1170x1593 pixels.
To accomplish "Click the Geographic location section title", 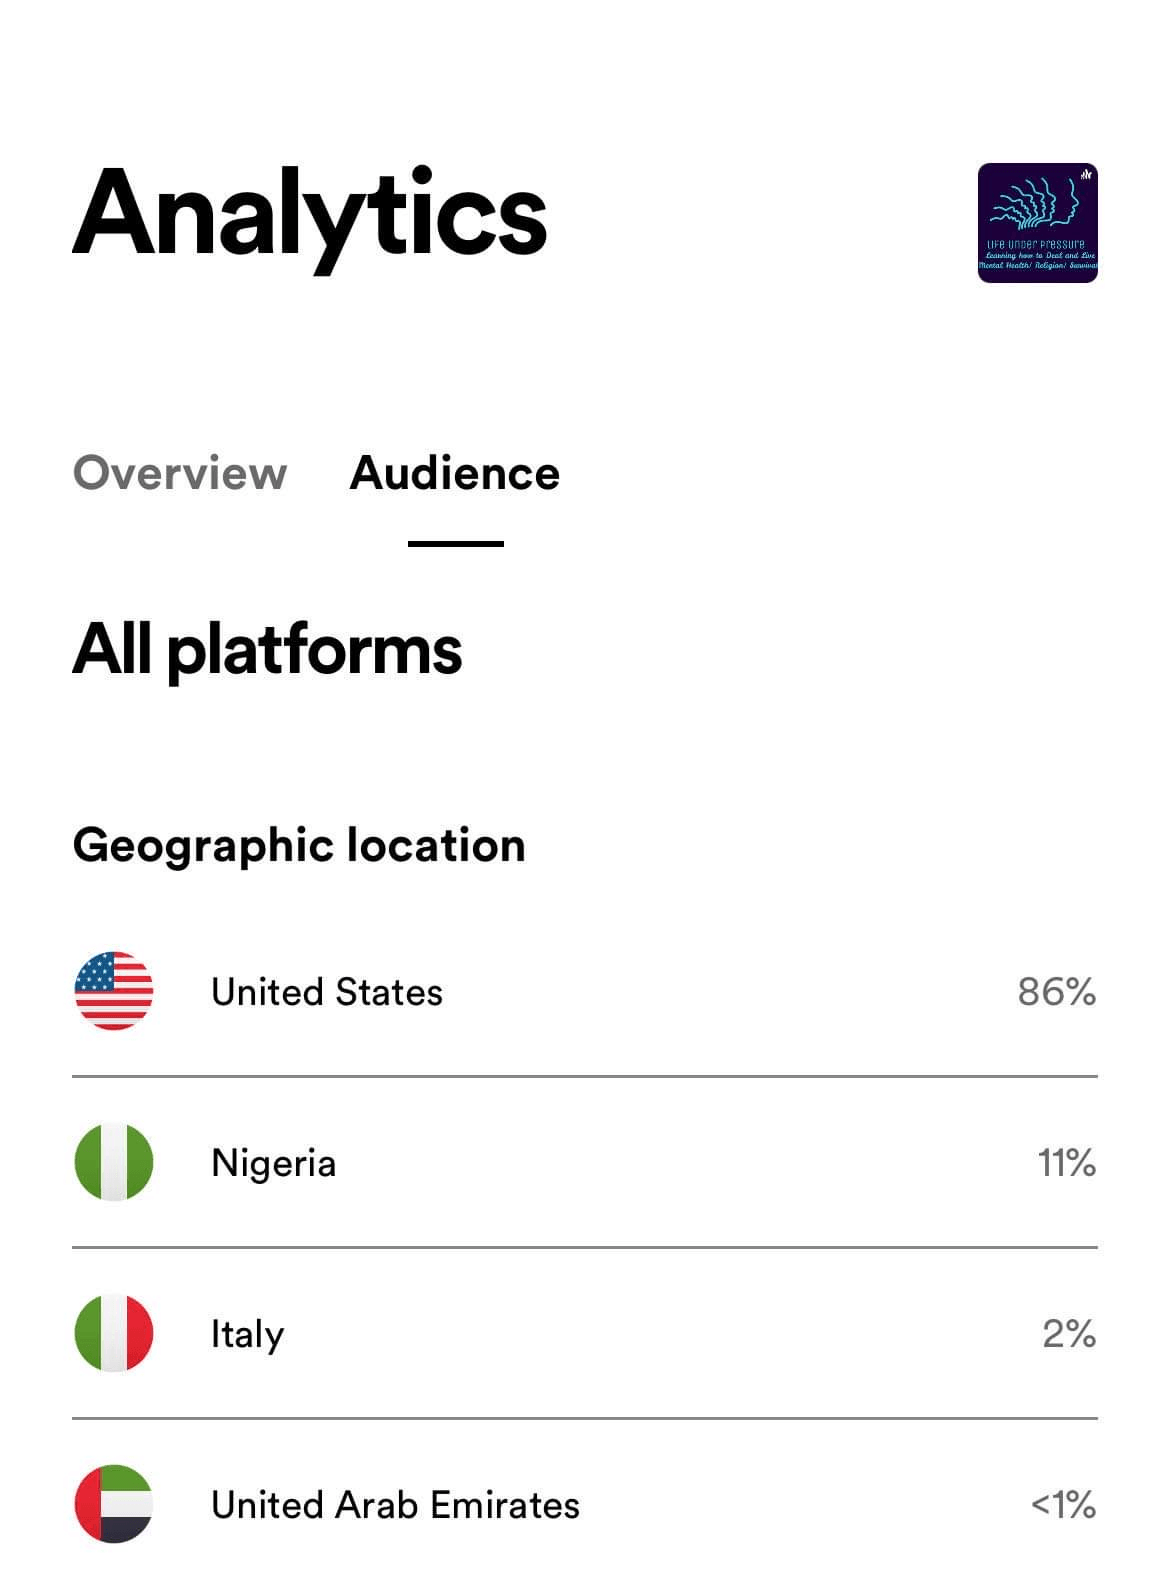I will (299, 846).
